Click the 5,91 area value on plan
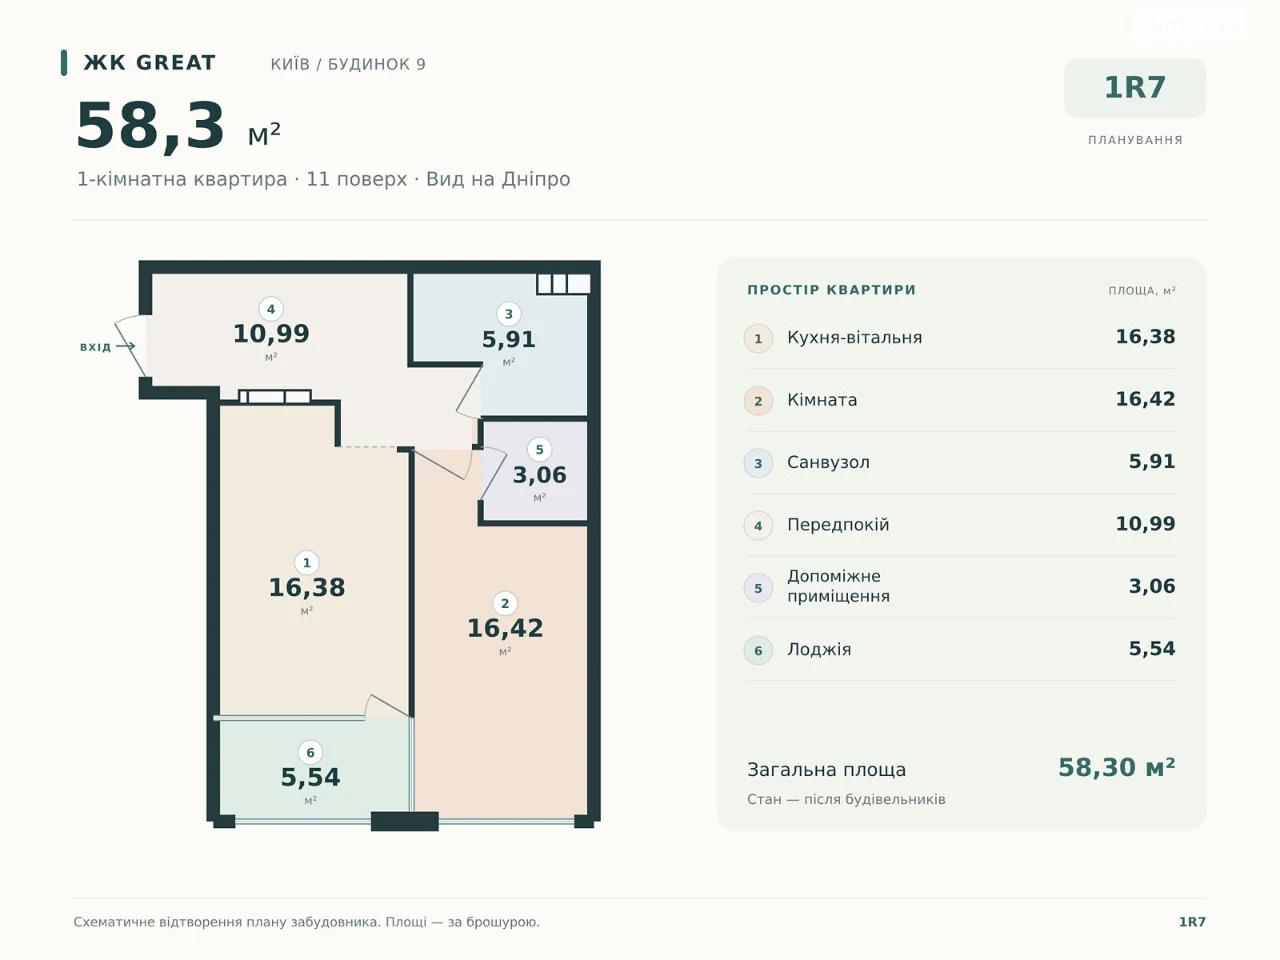This screenshot has width=1280, height=960. point(509,340)
